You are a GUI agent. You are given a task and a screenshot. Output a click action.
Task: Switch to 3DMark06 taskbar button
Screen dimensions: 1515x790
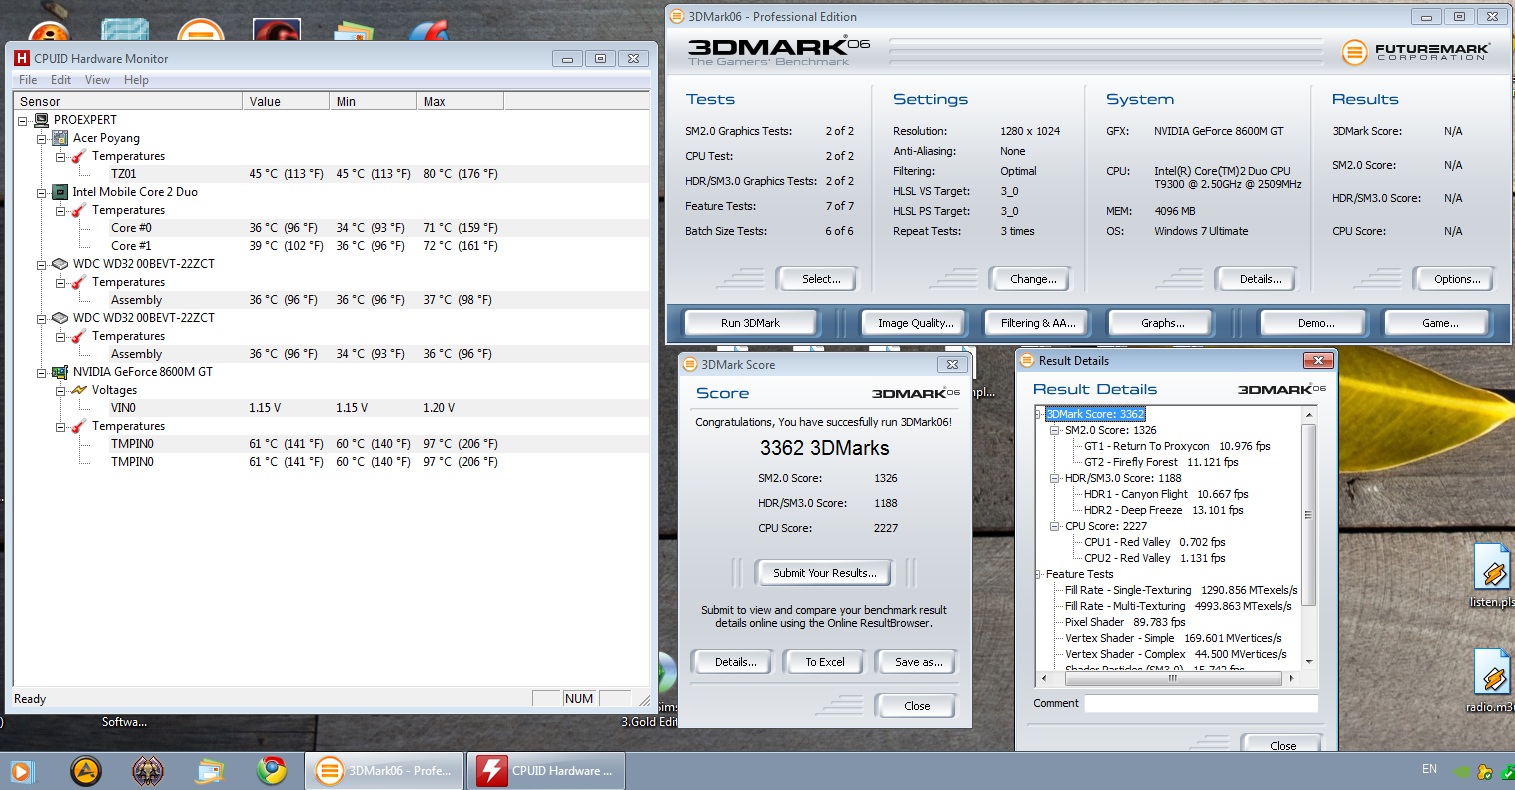pos(384,771)
